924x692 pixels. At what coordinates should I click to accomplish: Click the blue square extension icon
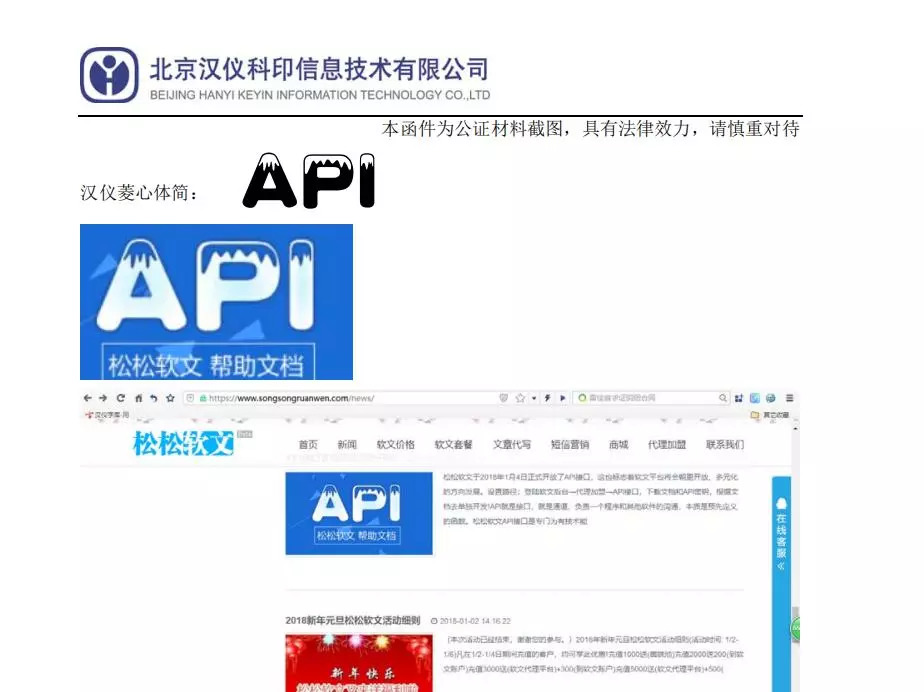pyautogui.click(x=755, y=398)
